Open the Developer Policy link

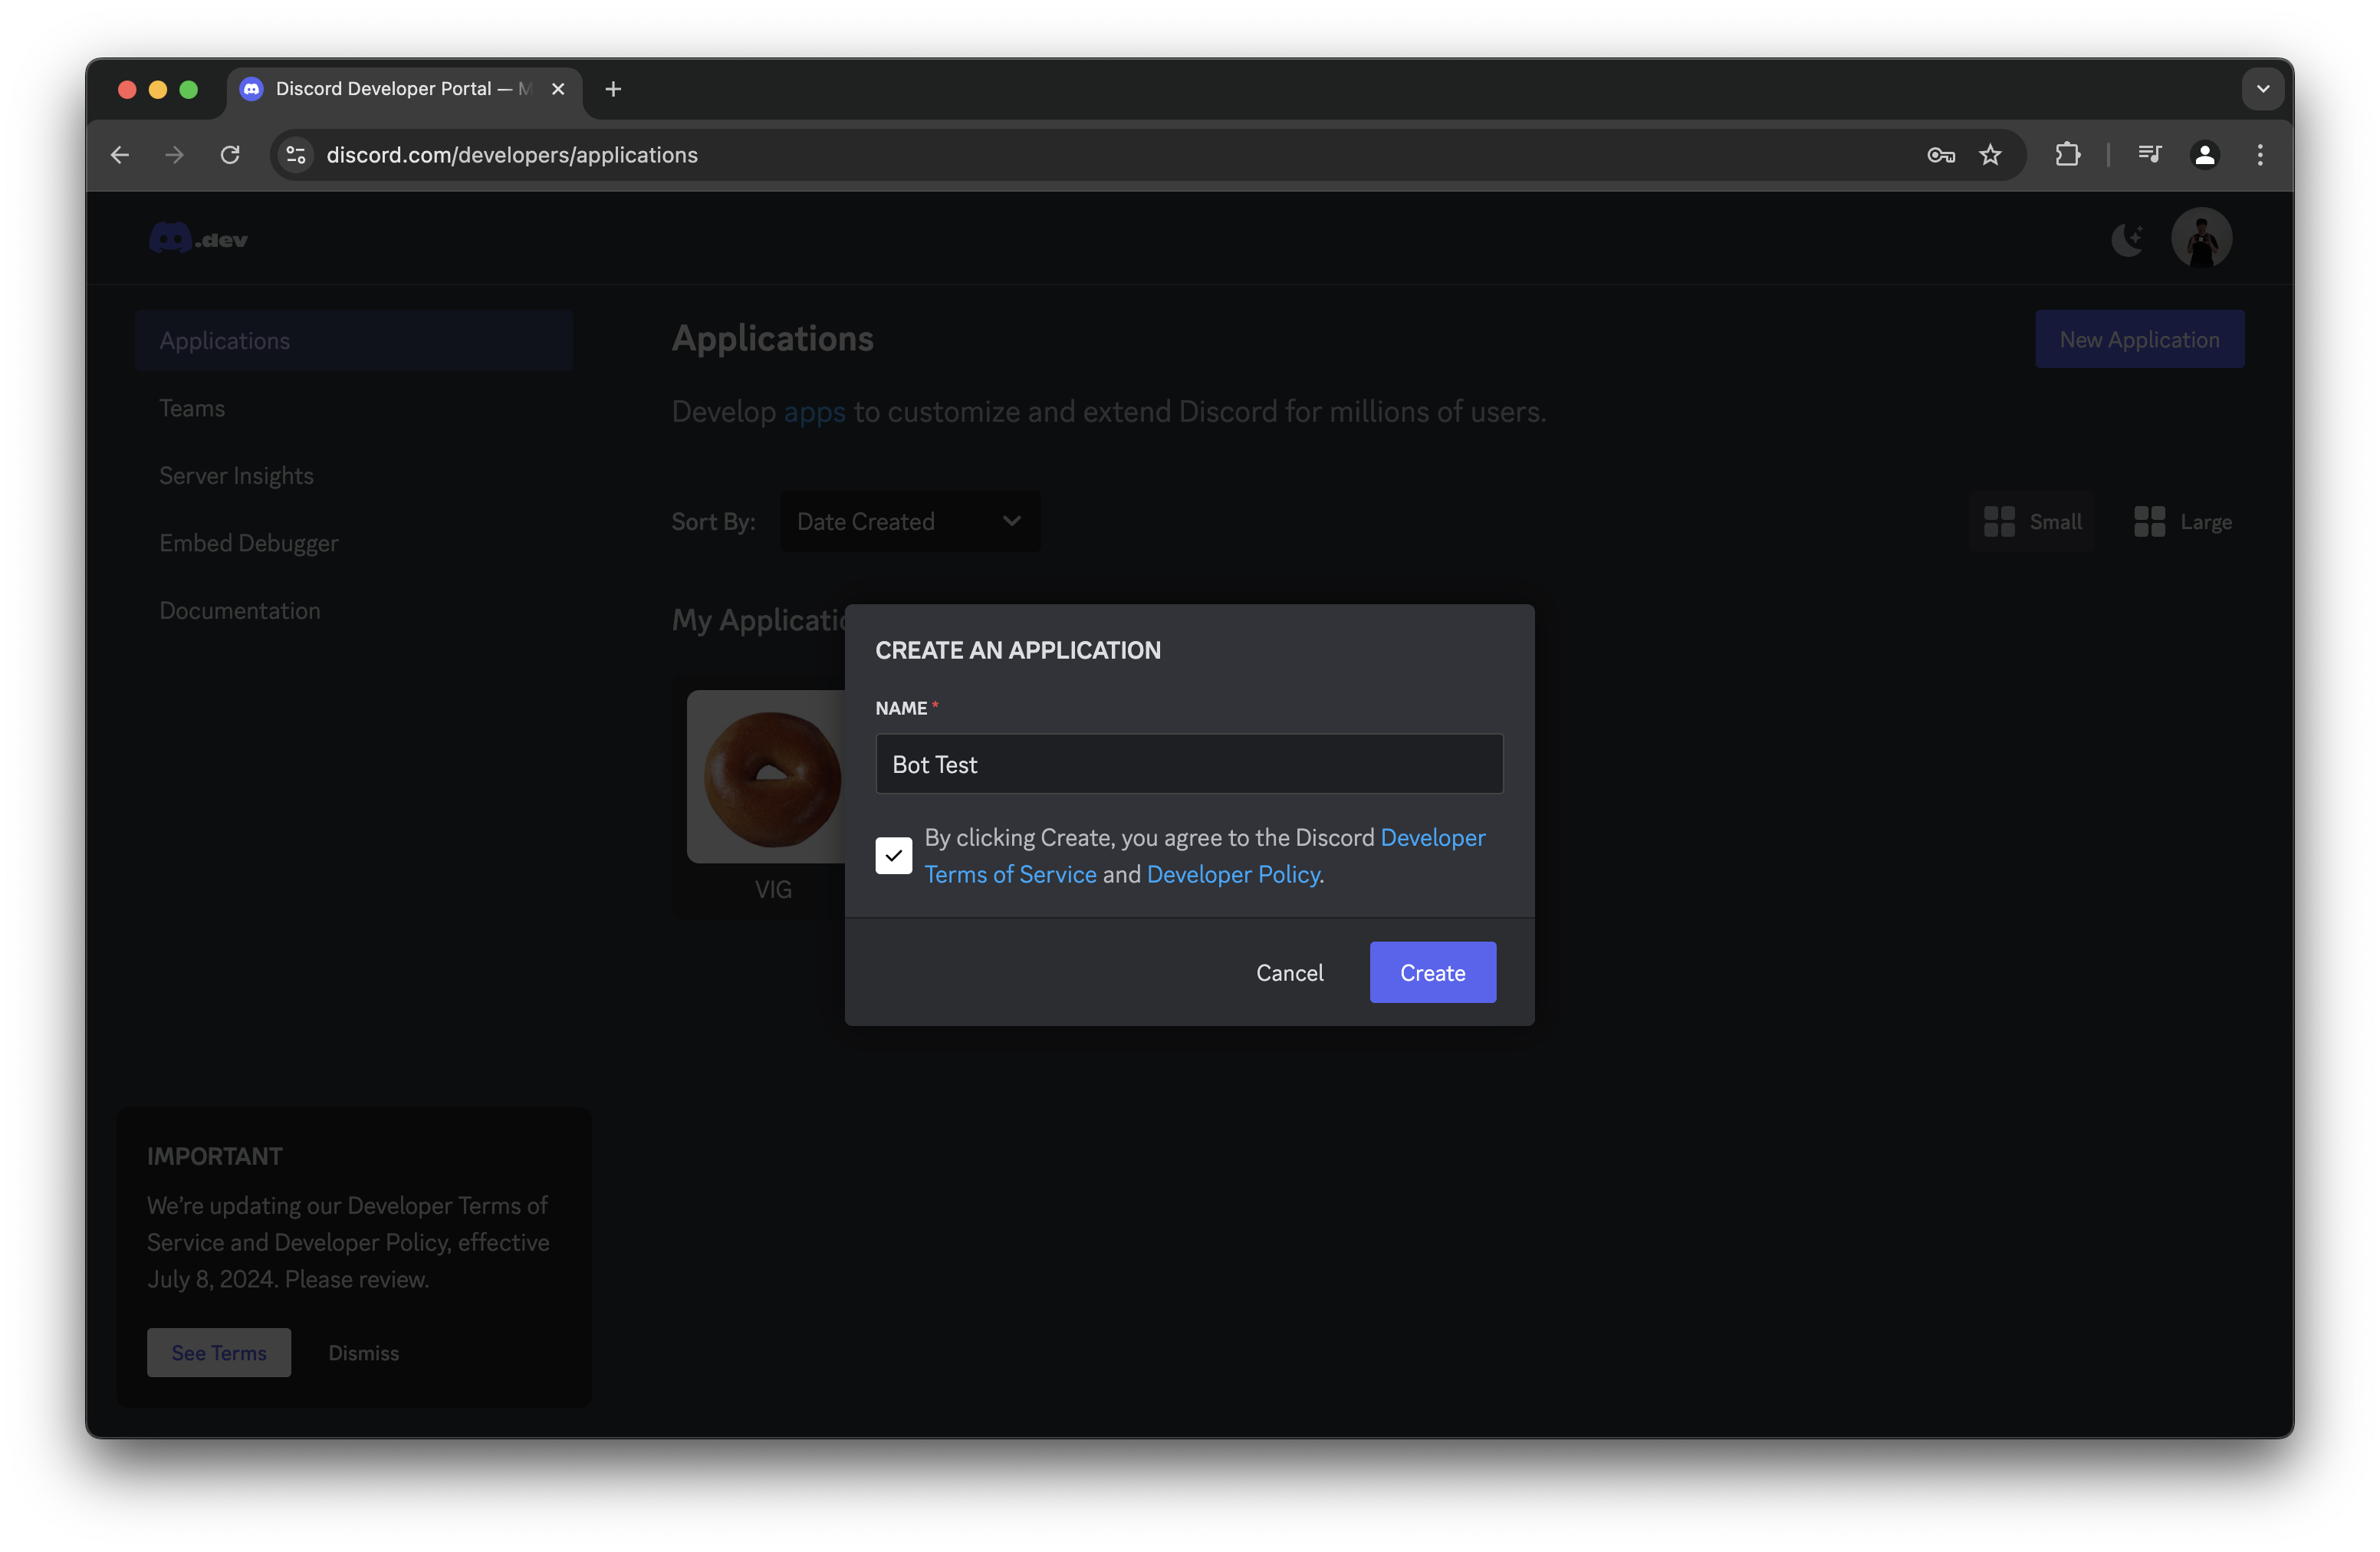(x=1233, y=875)
